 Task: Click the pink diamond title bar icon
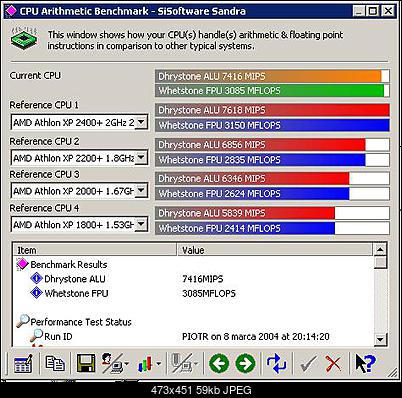click(x=11, y=11)
